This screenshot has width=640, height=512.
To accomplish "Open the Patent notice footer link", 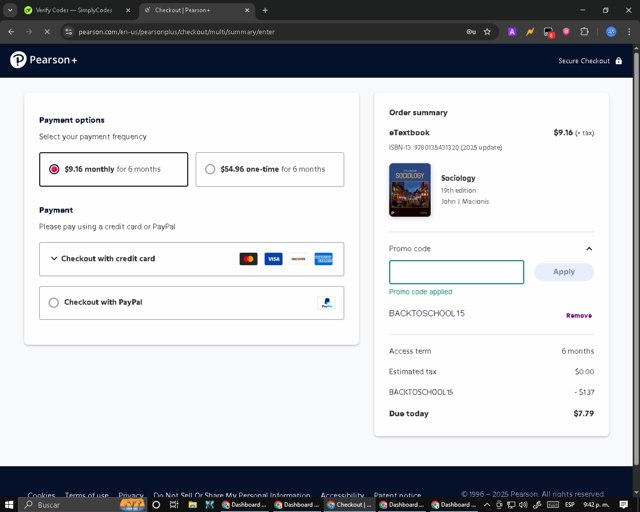I will tap(398, 495).
